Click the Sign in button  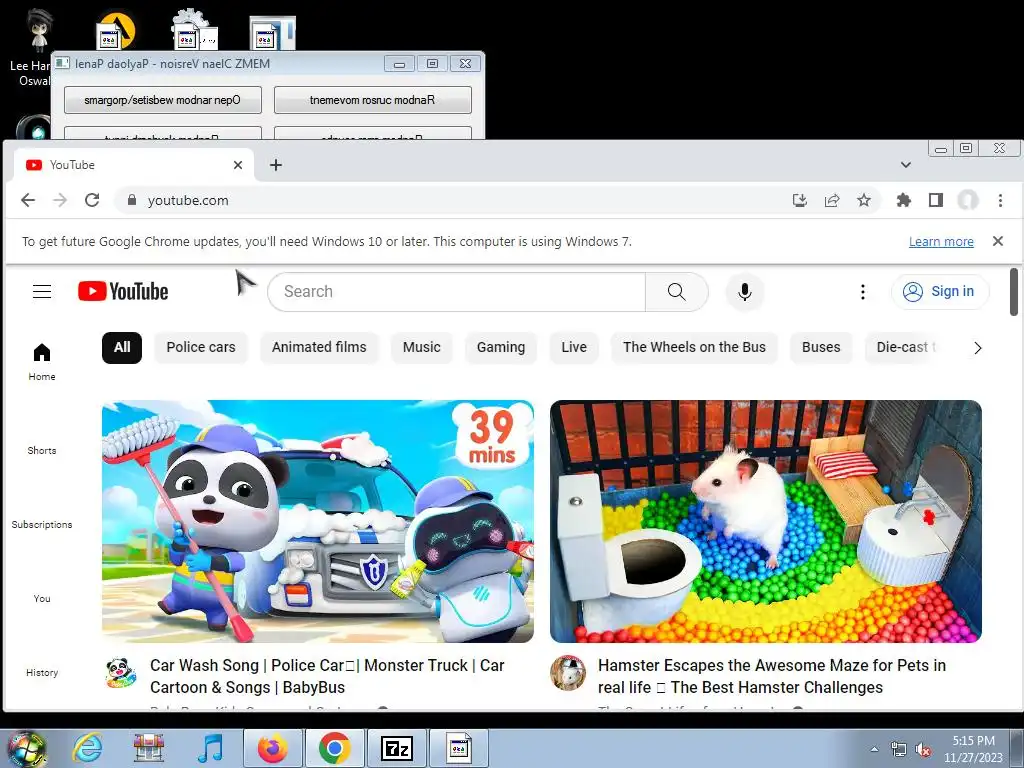(x=940, y=291)
